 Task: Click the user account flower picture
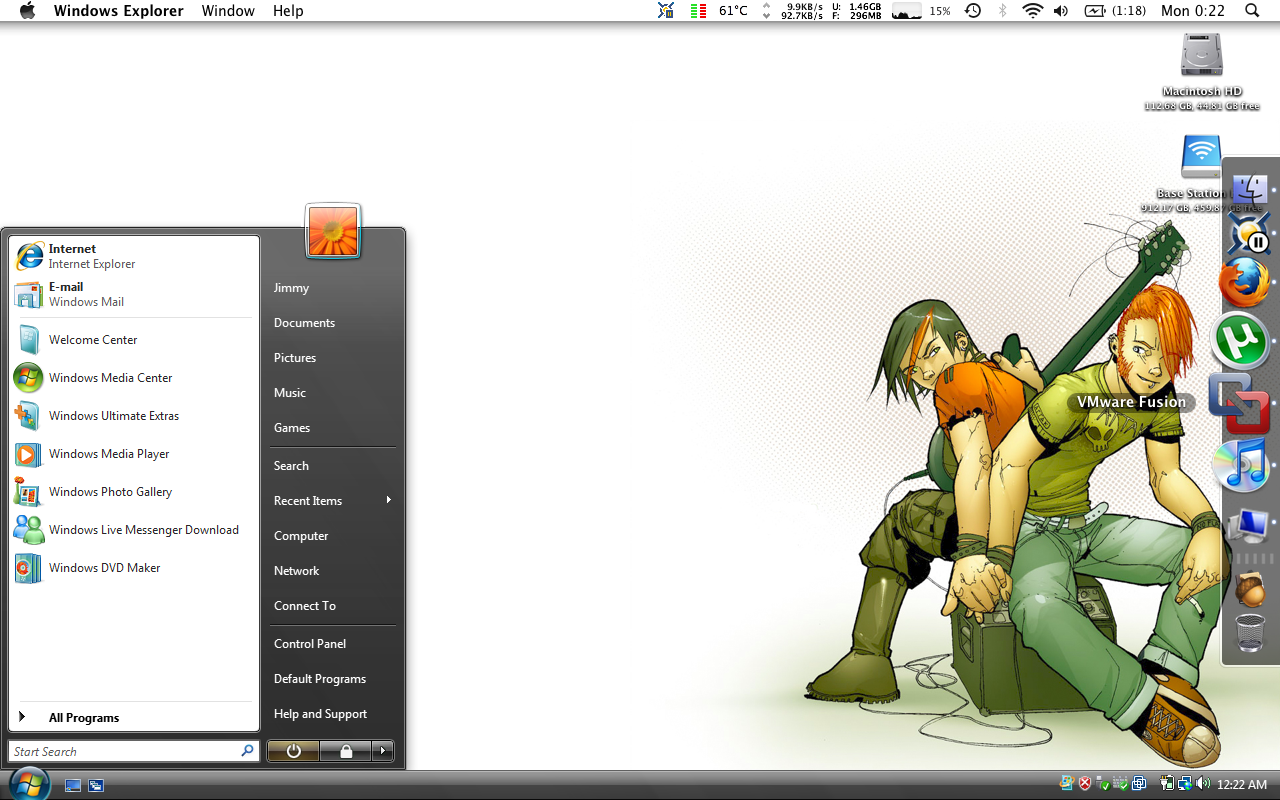333,230
